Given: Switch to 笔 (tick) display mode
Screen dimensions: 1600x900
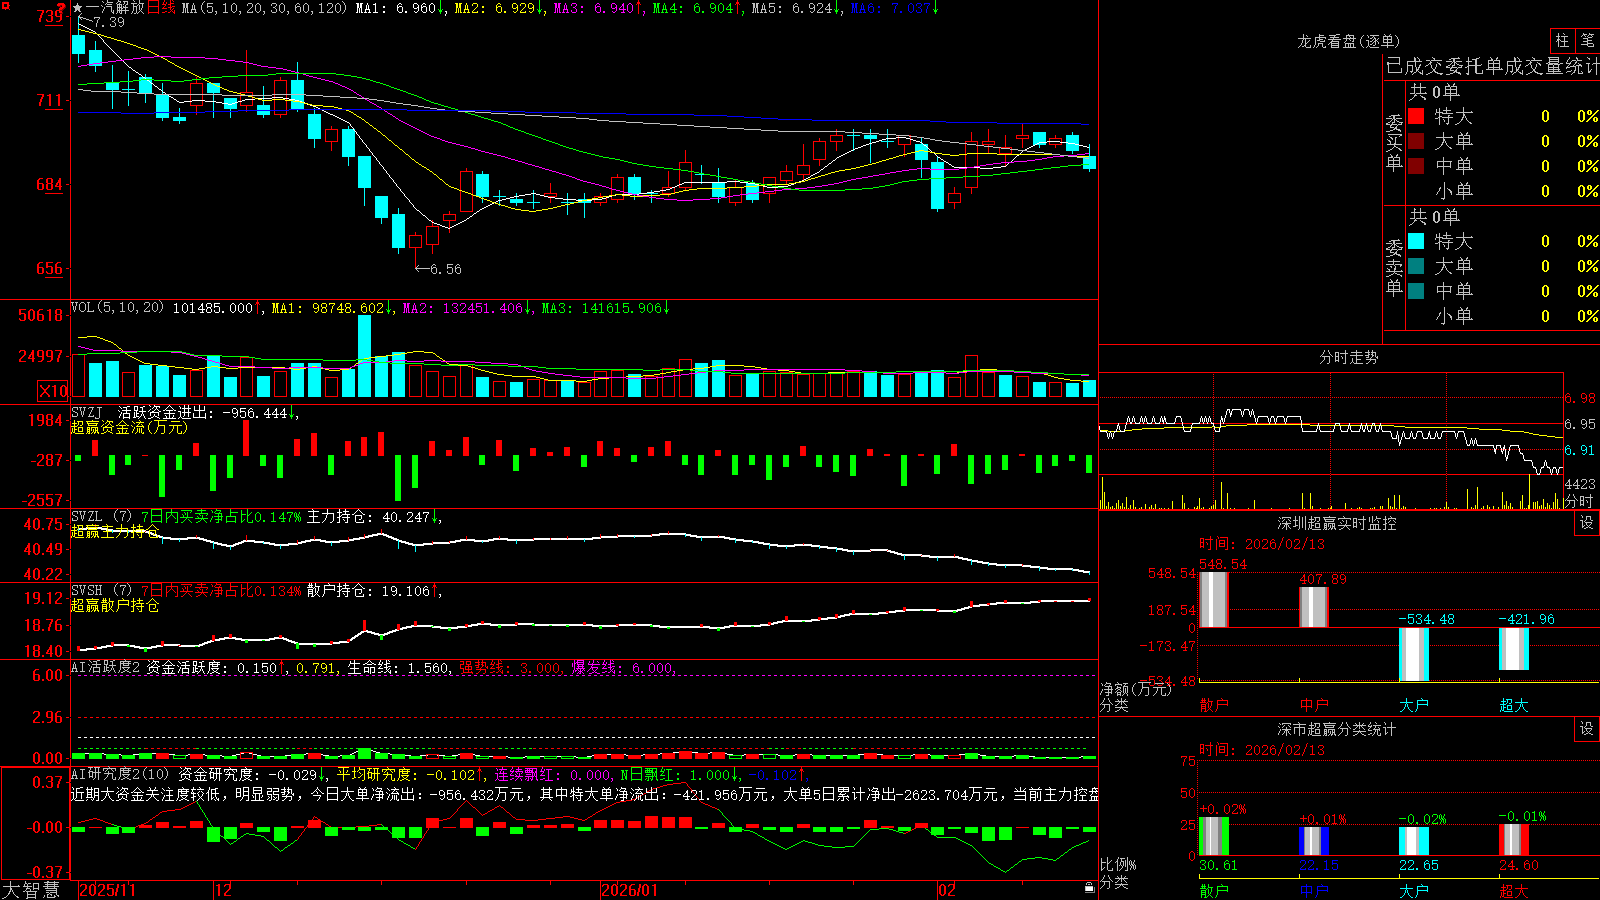Looking at the screenshot, I should (x=1587, y=41).
